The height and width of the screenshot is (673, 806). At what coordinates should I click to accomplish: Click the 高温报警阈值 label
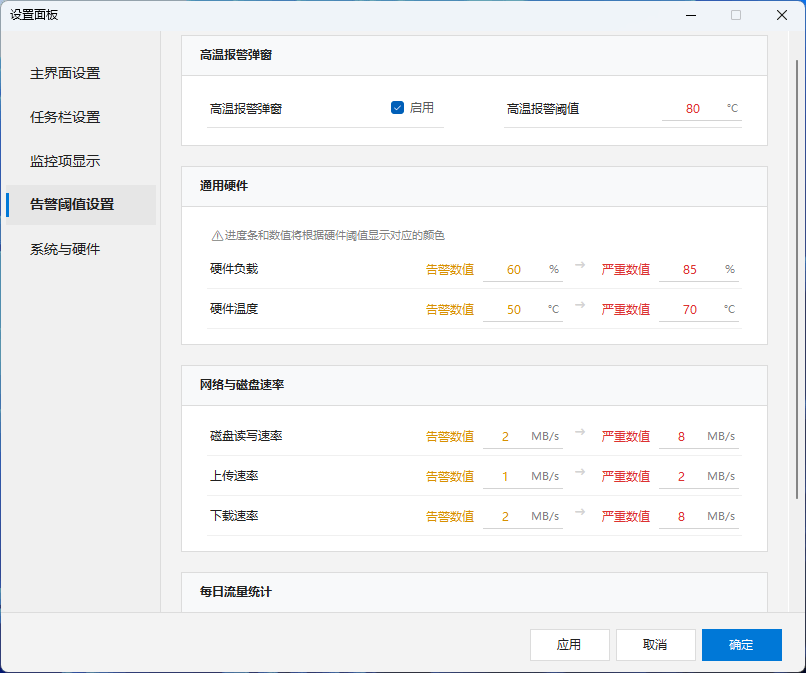pyautogui.click(x=543, y=108)
